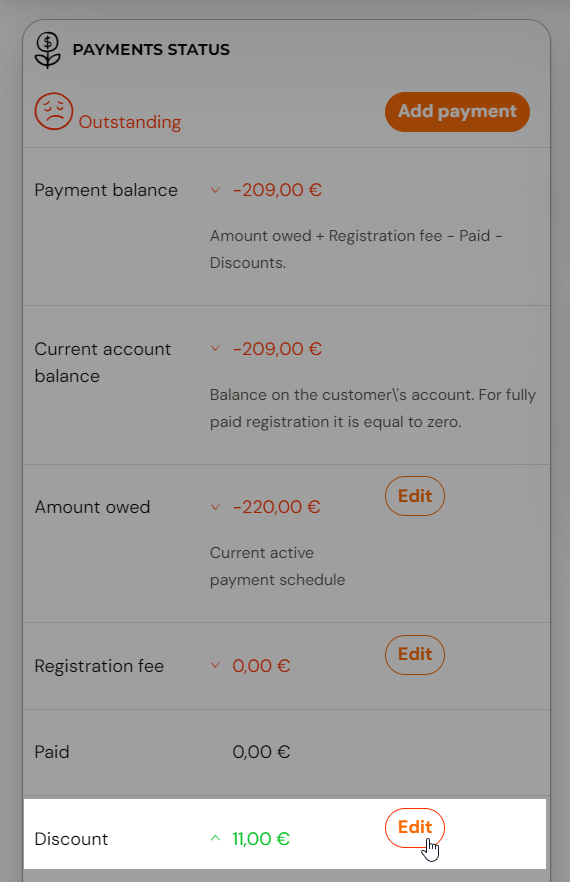The height and width of the screenshot is (882, 570).
Task: Click the money plant Payments Status icon
Action: (x=48, y=50)
